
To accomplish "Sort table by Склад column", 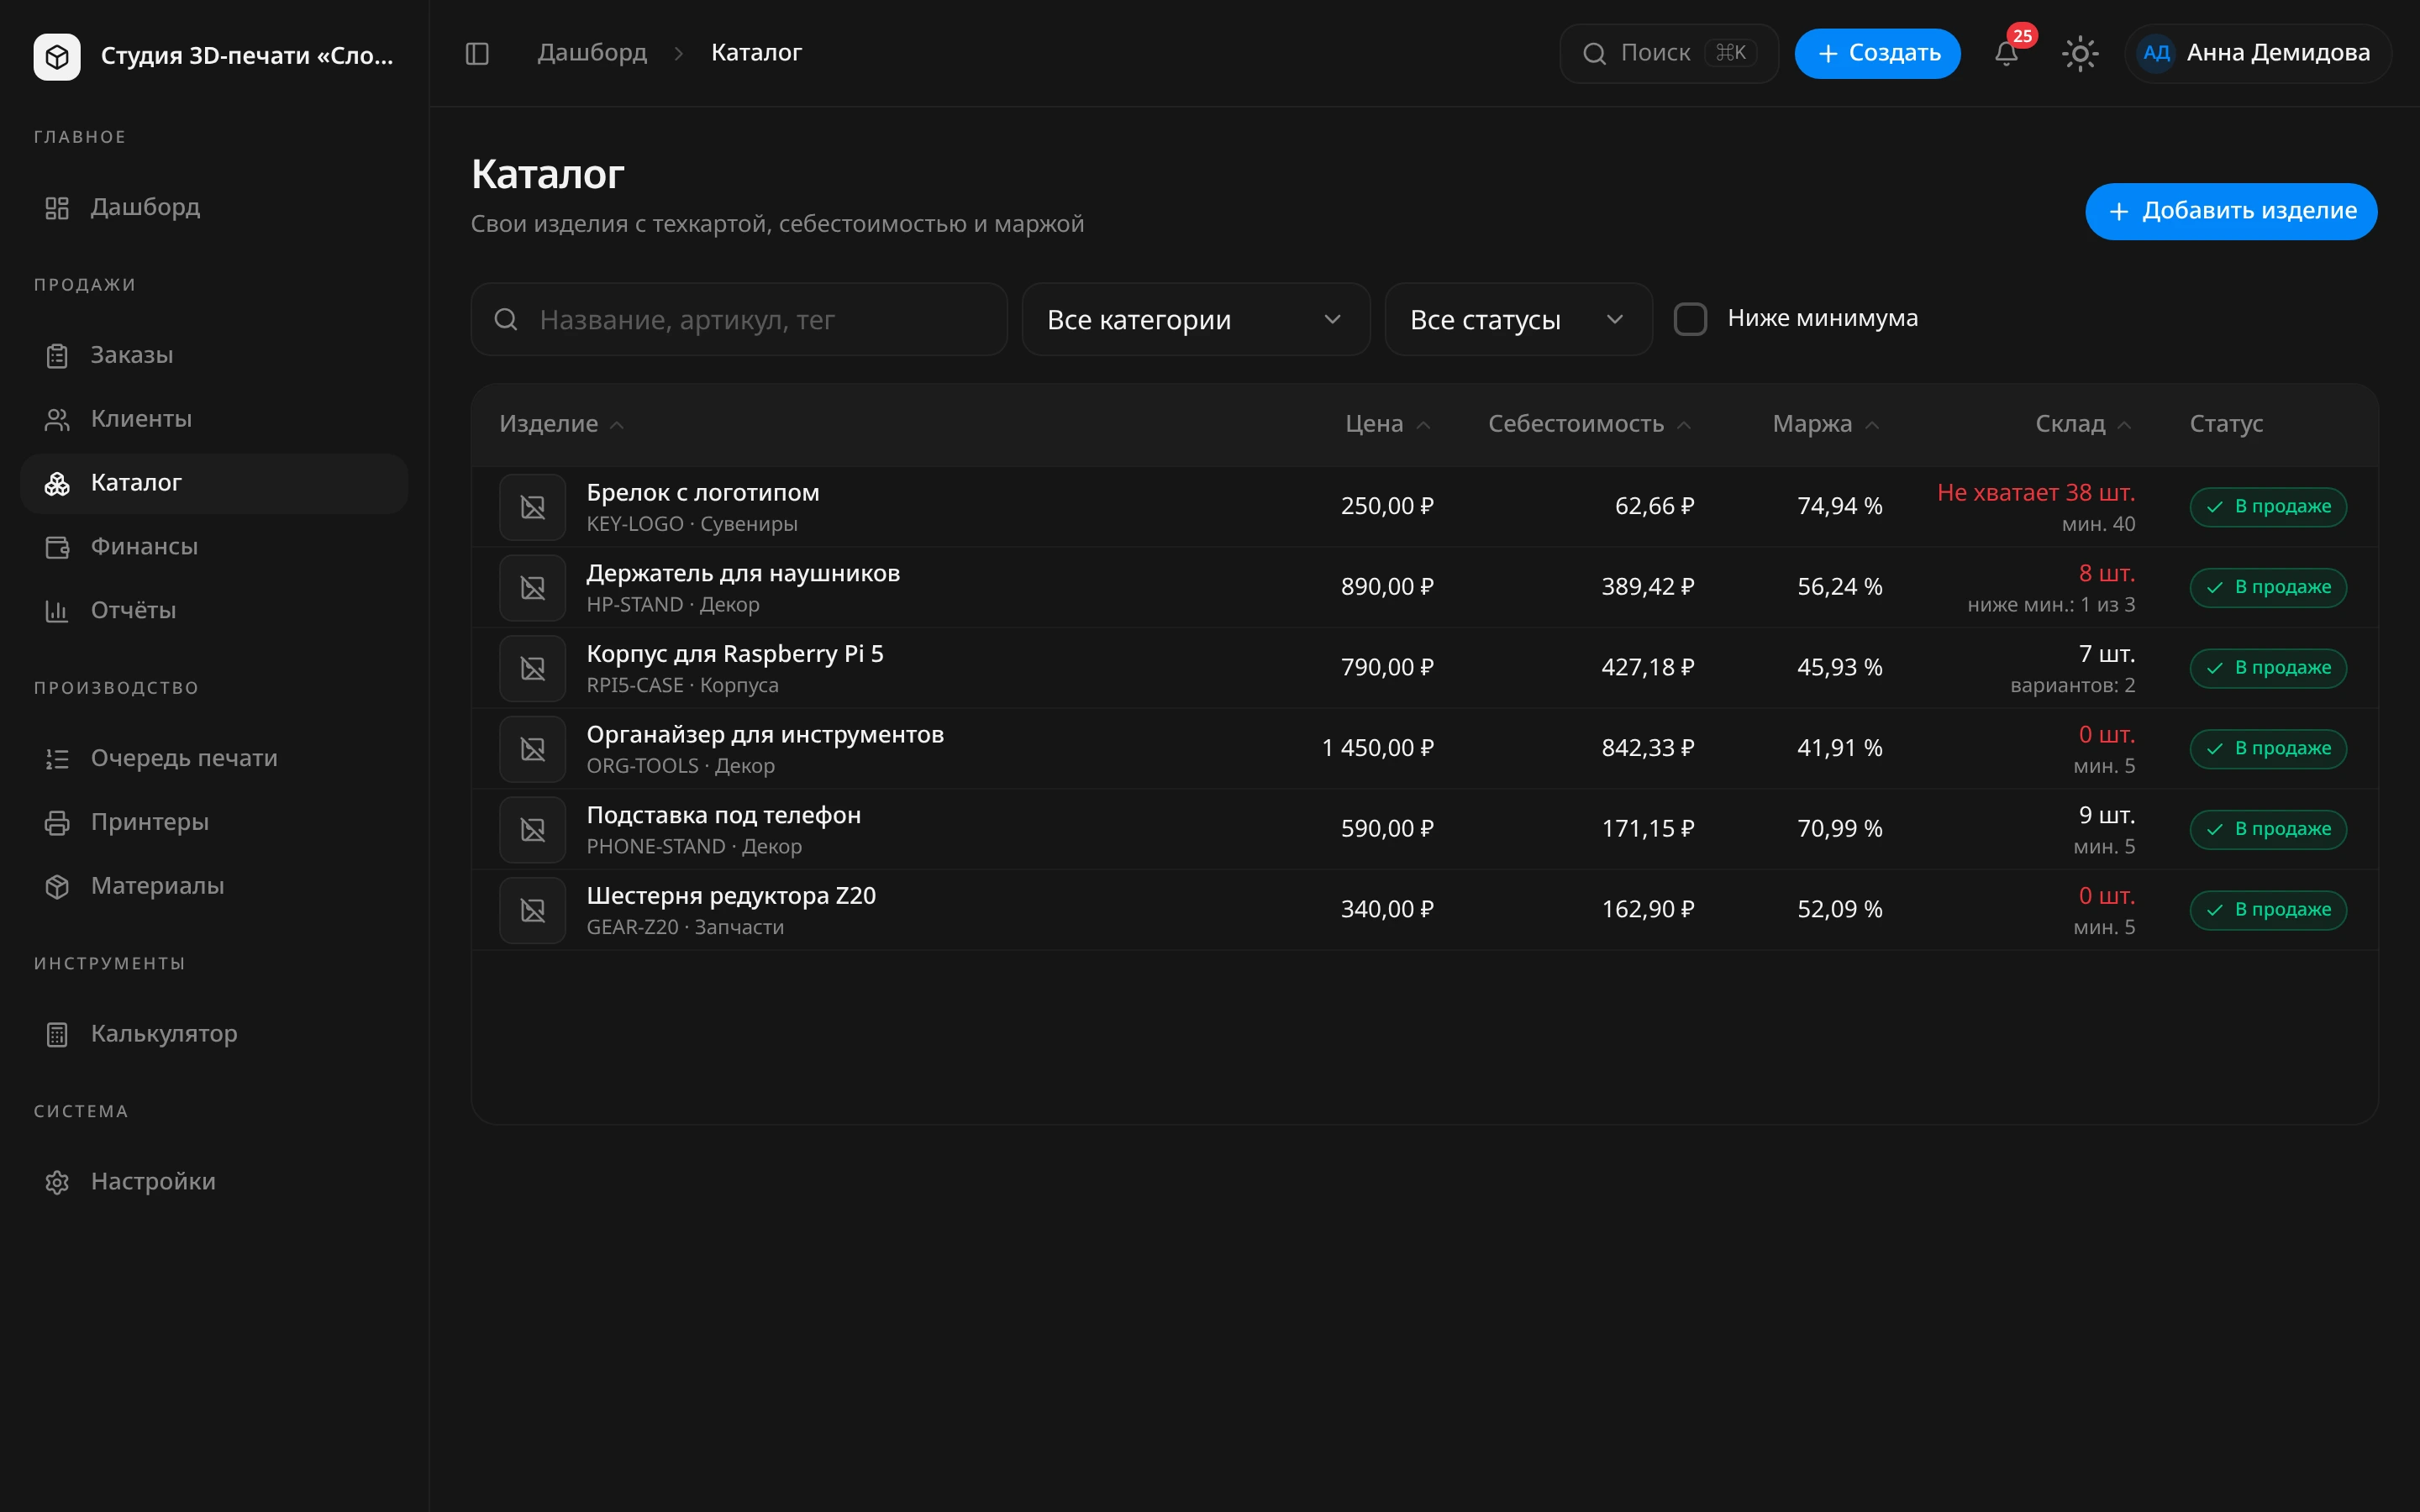I will tap(2083, 424).
